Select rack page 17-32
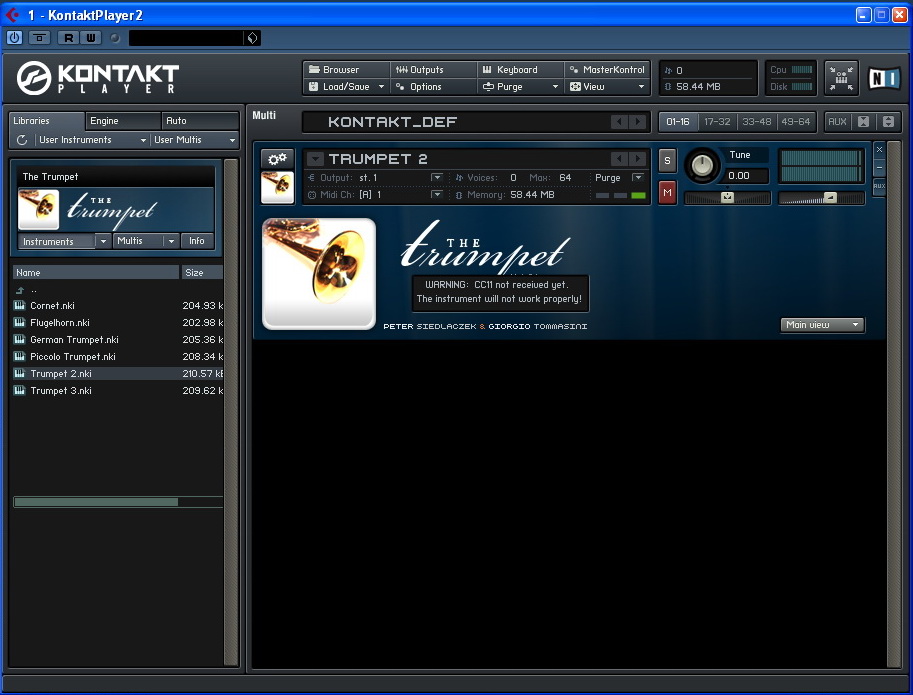Image resolution: width=913 pixels, height=695 pixels. [x=717, y=122]
